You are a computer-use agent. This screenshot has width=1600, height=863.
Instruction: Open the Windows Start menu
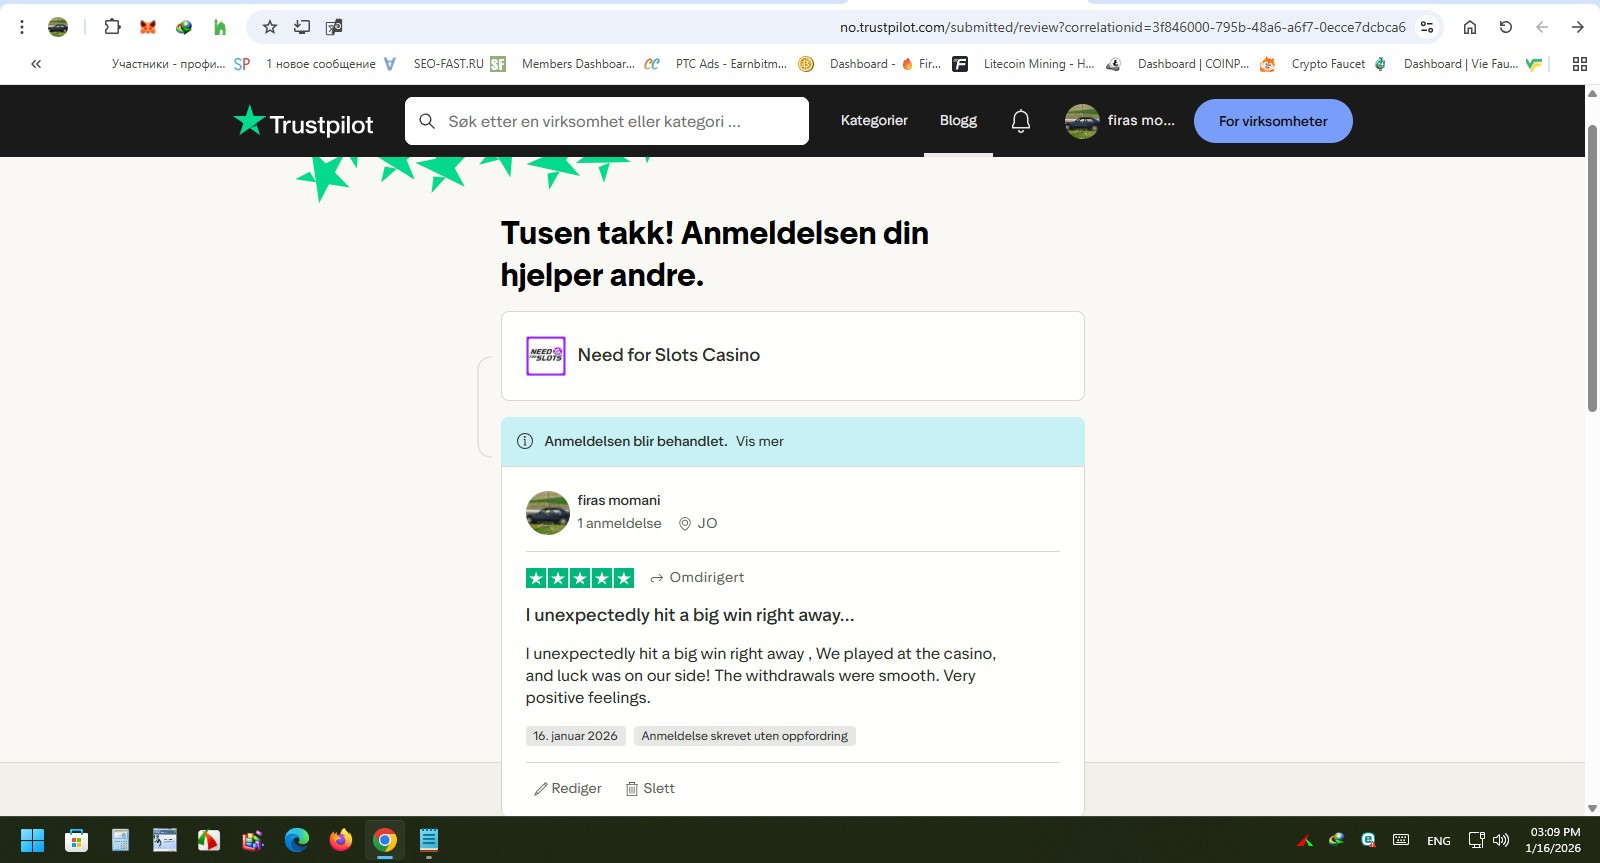click(32, 840)
